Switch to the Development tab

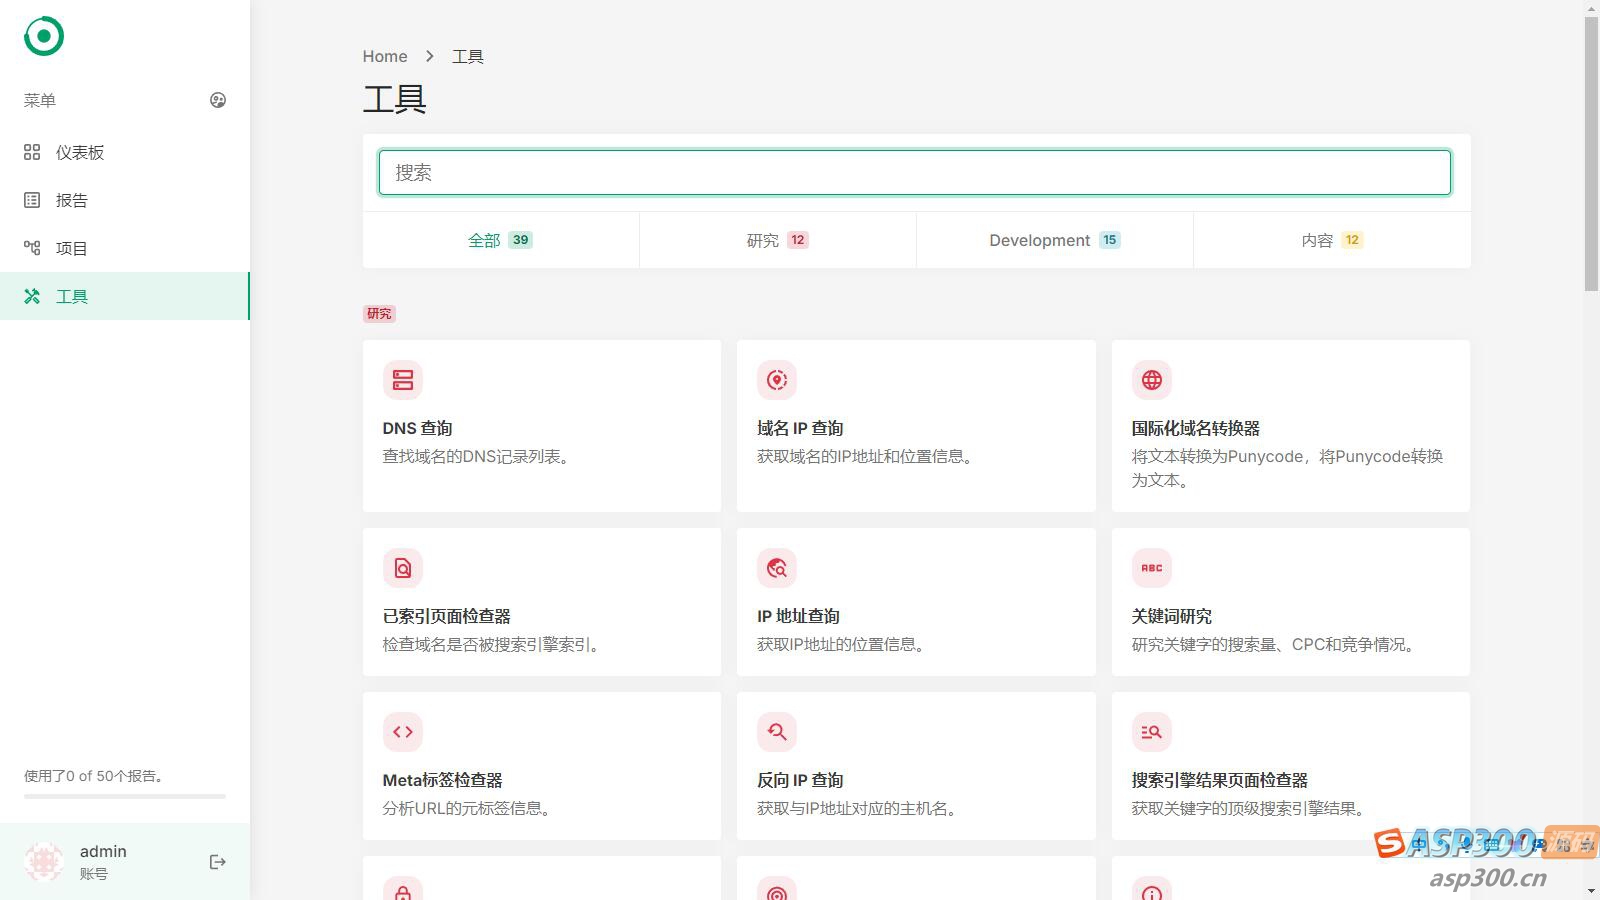1054,240
